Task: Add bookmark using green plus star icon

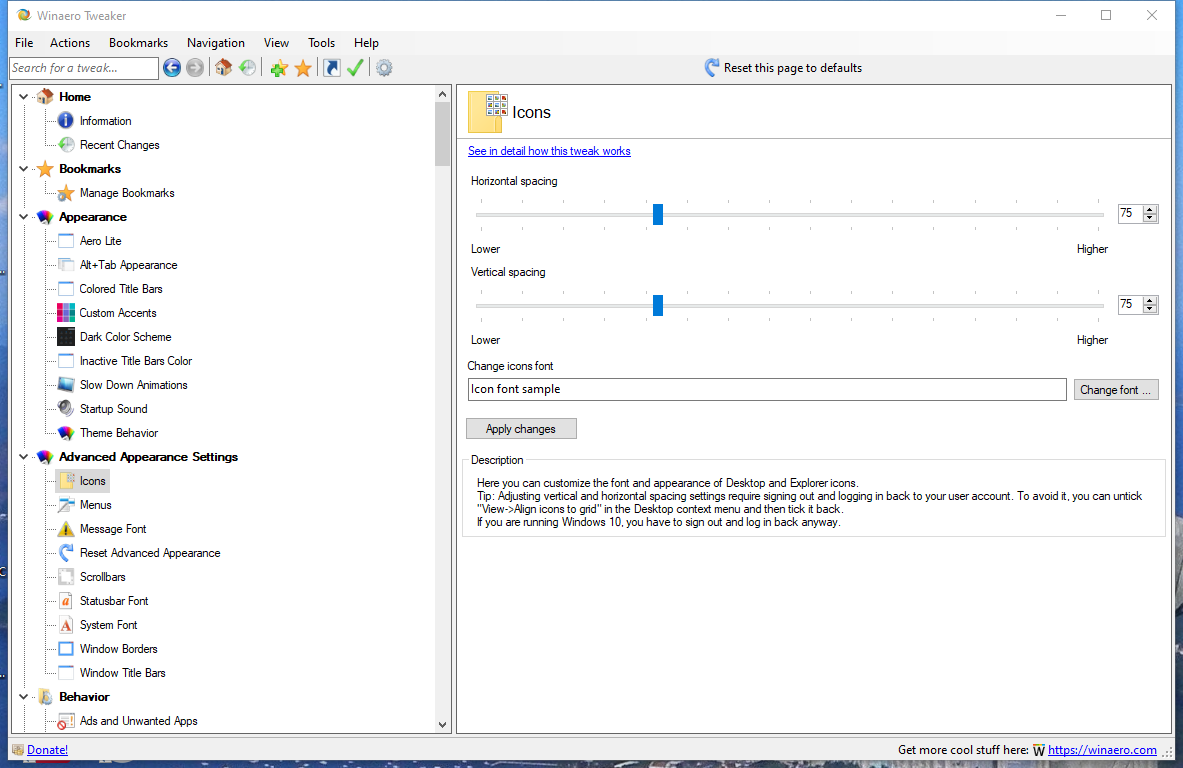Action: [x=279, y=68]
